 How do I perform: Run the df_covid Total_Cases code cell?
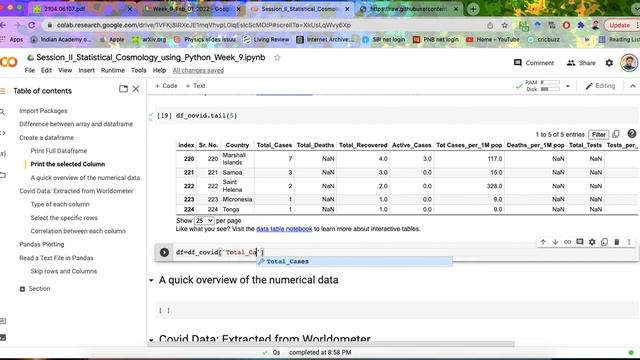(164, 252)
